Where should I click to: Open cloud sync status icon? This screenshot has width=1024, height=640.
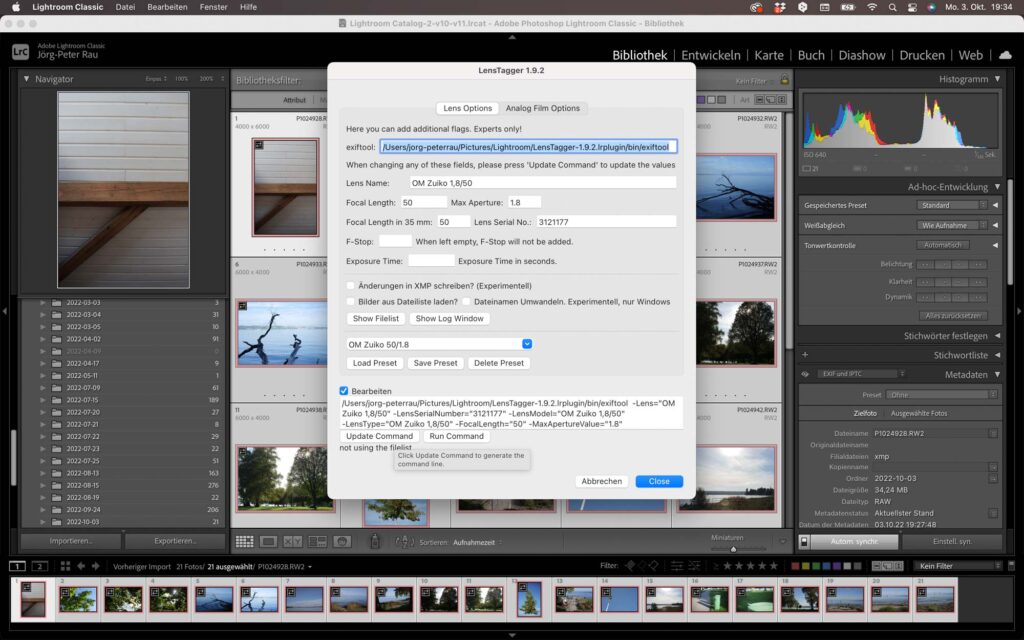coord(1005,55)
